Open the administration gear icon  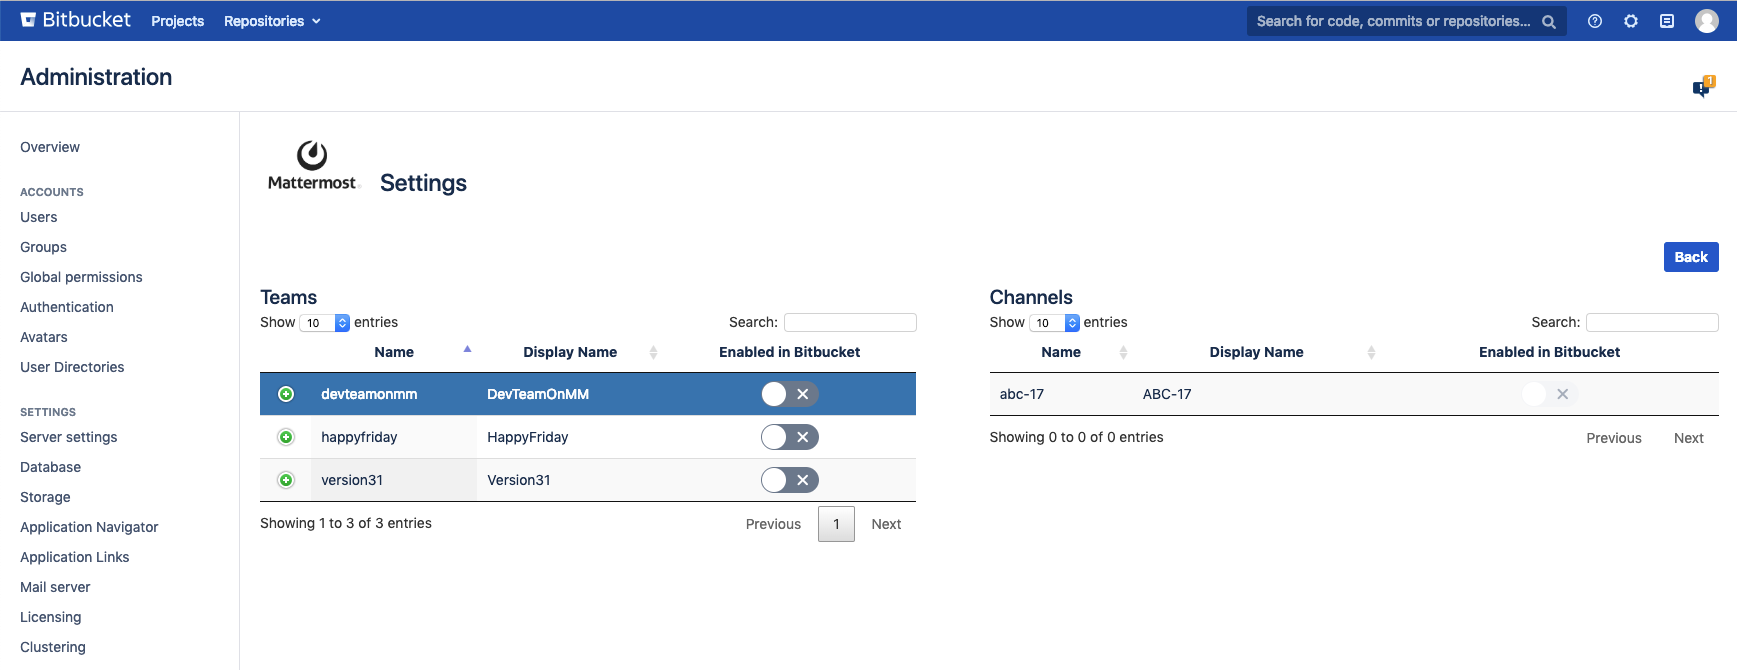point(1631,21)
